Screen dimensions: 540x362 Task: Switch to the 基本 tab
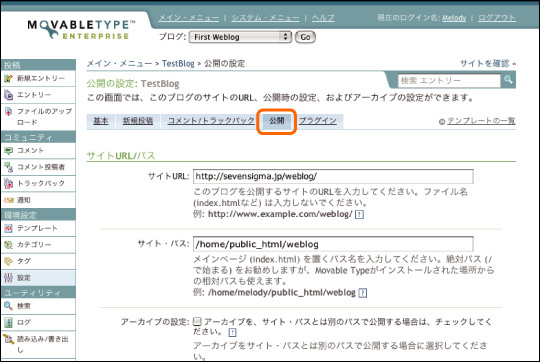tap(101, 121)
